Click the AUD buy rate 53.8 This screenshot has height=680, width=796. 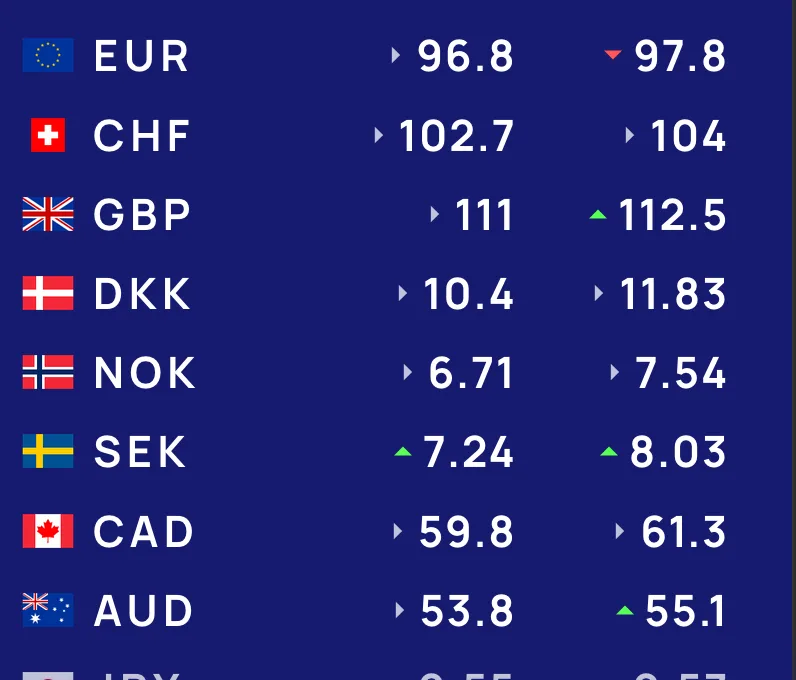click(x=467, y=611)
